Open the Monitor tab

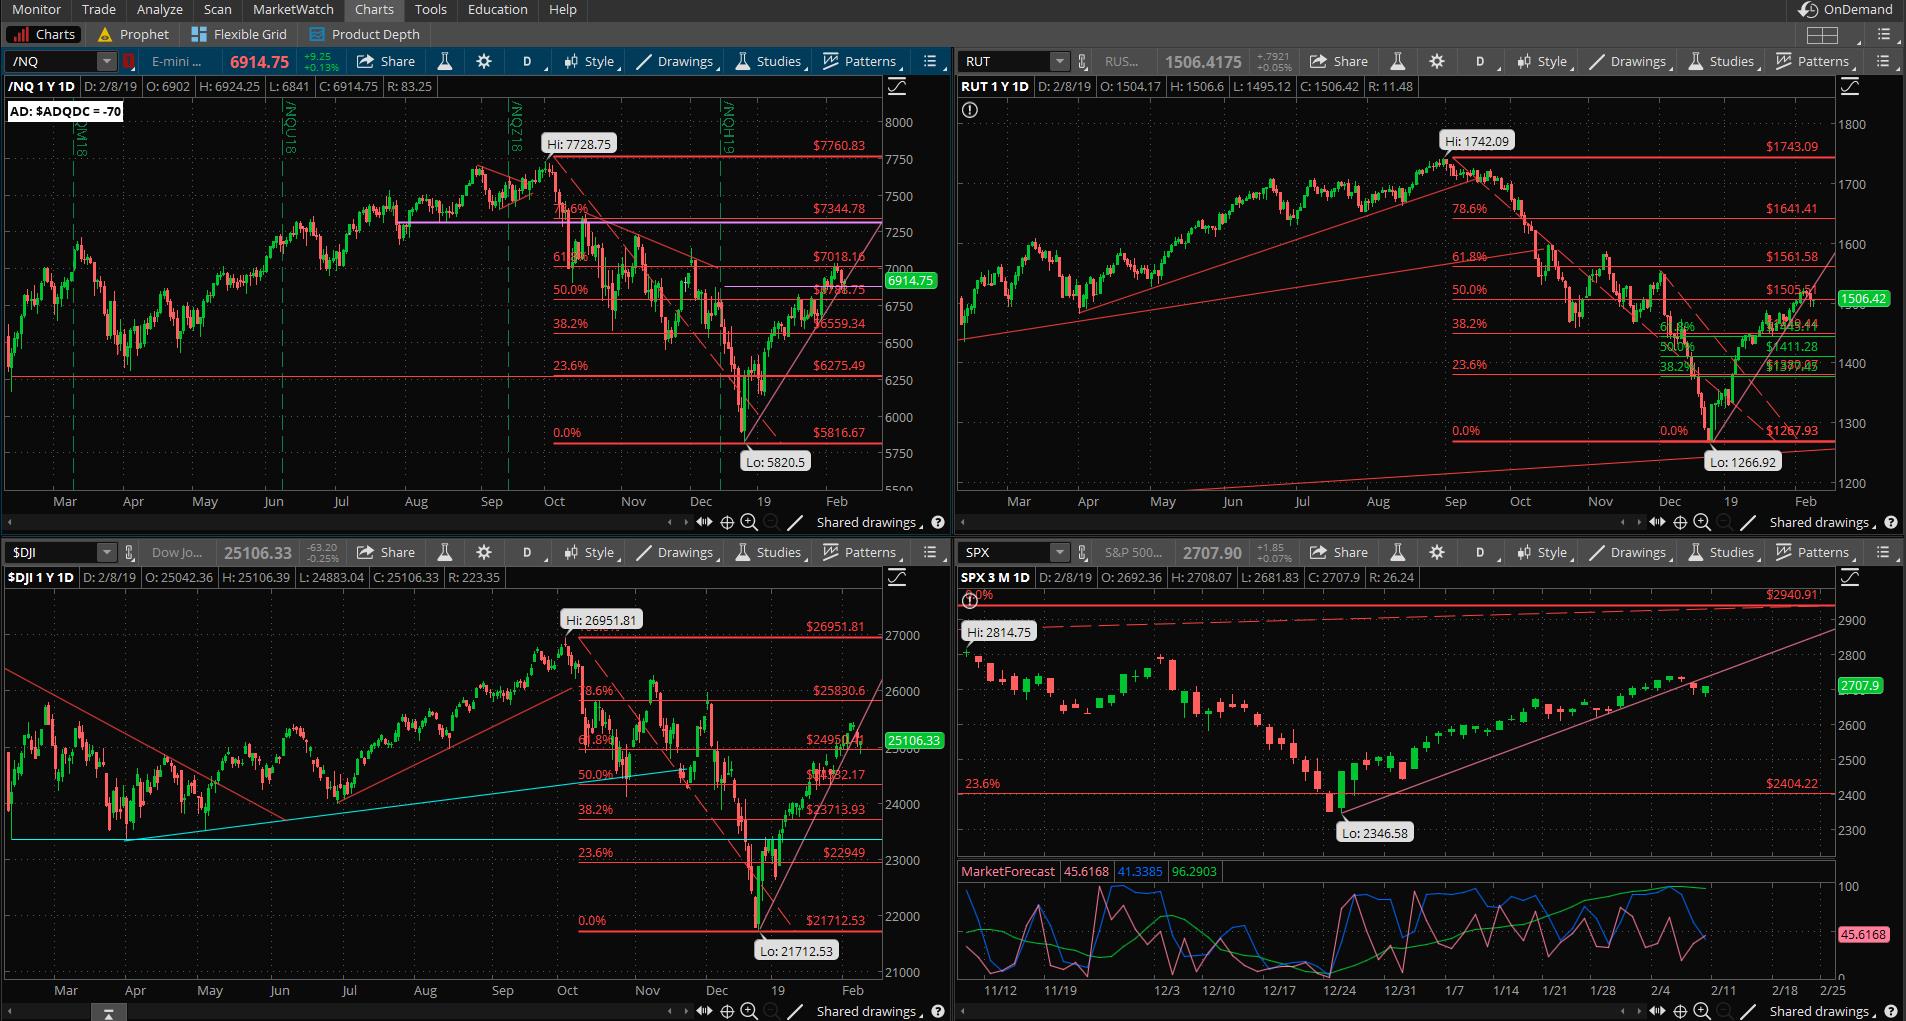click(36, 9)
